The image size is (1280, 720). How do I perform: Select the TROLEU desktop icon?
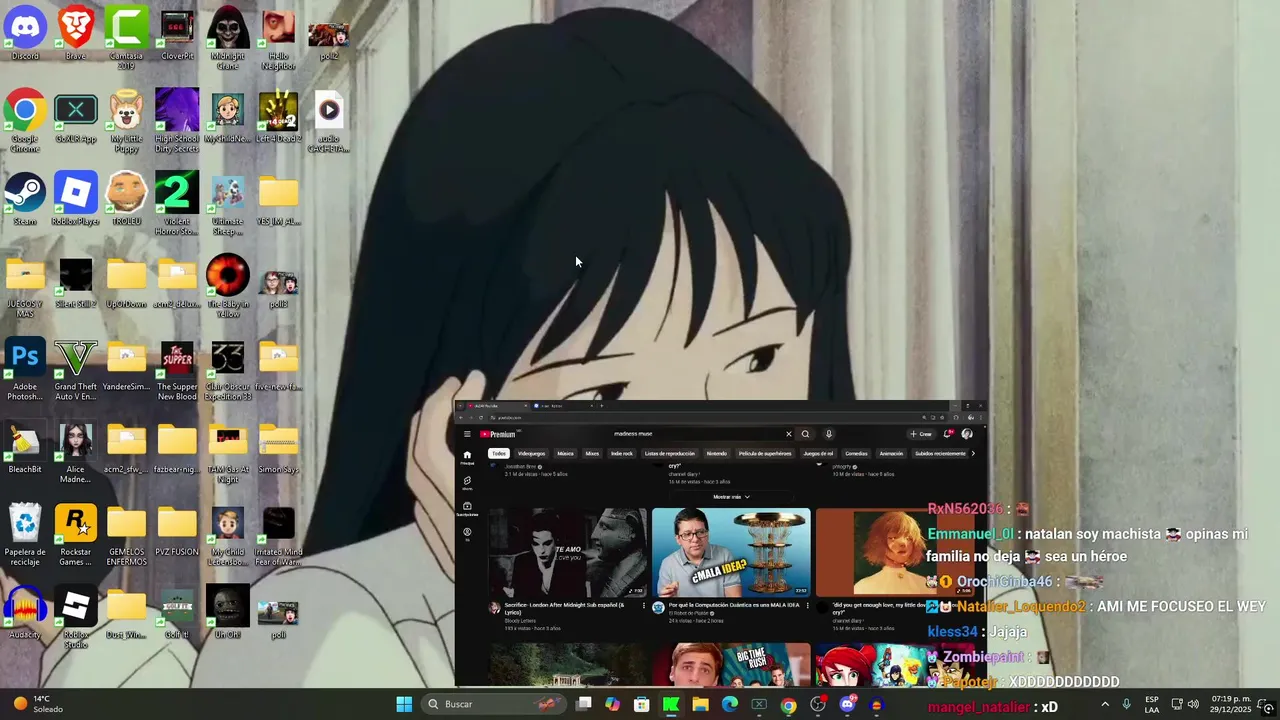126,200
